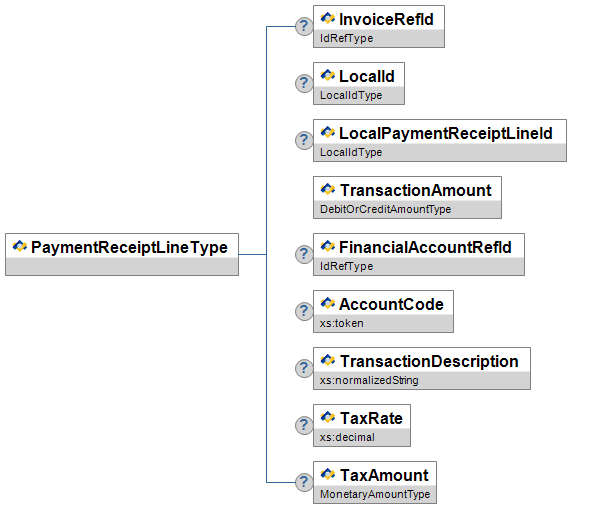Click the xs:normalizedString type under TransactionDescription

coord(369,380)
